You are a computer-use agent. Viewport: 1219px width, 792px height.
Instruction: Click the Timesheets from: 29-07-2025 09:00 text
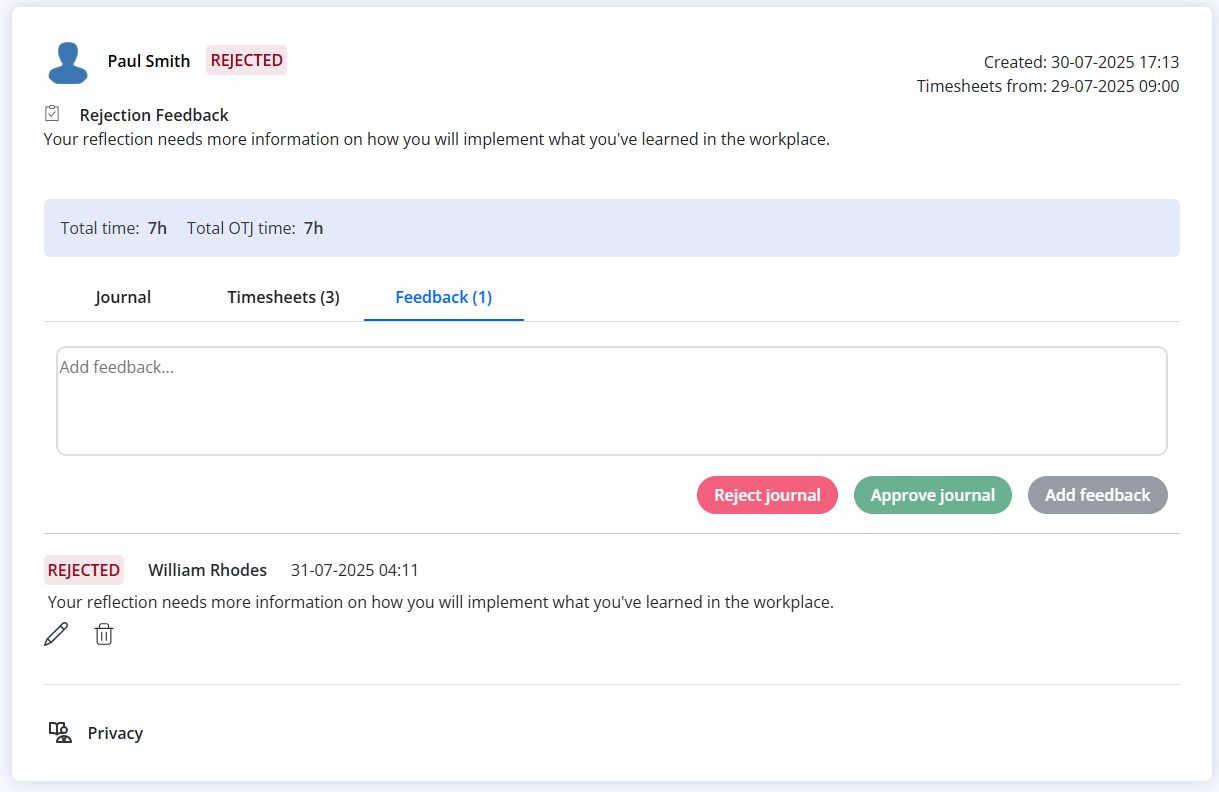pos(1048,86)
